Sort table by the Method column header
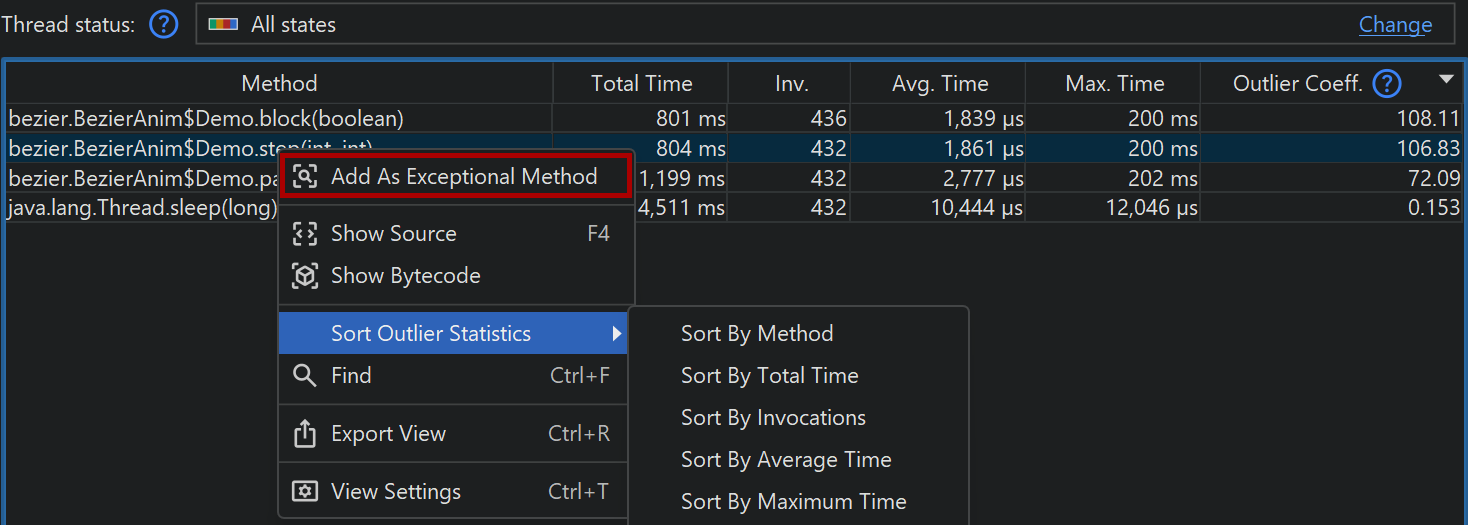Image resolution: width=1468 pixels, height=525 pixels. [279, 84]
